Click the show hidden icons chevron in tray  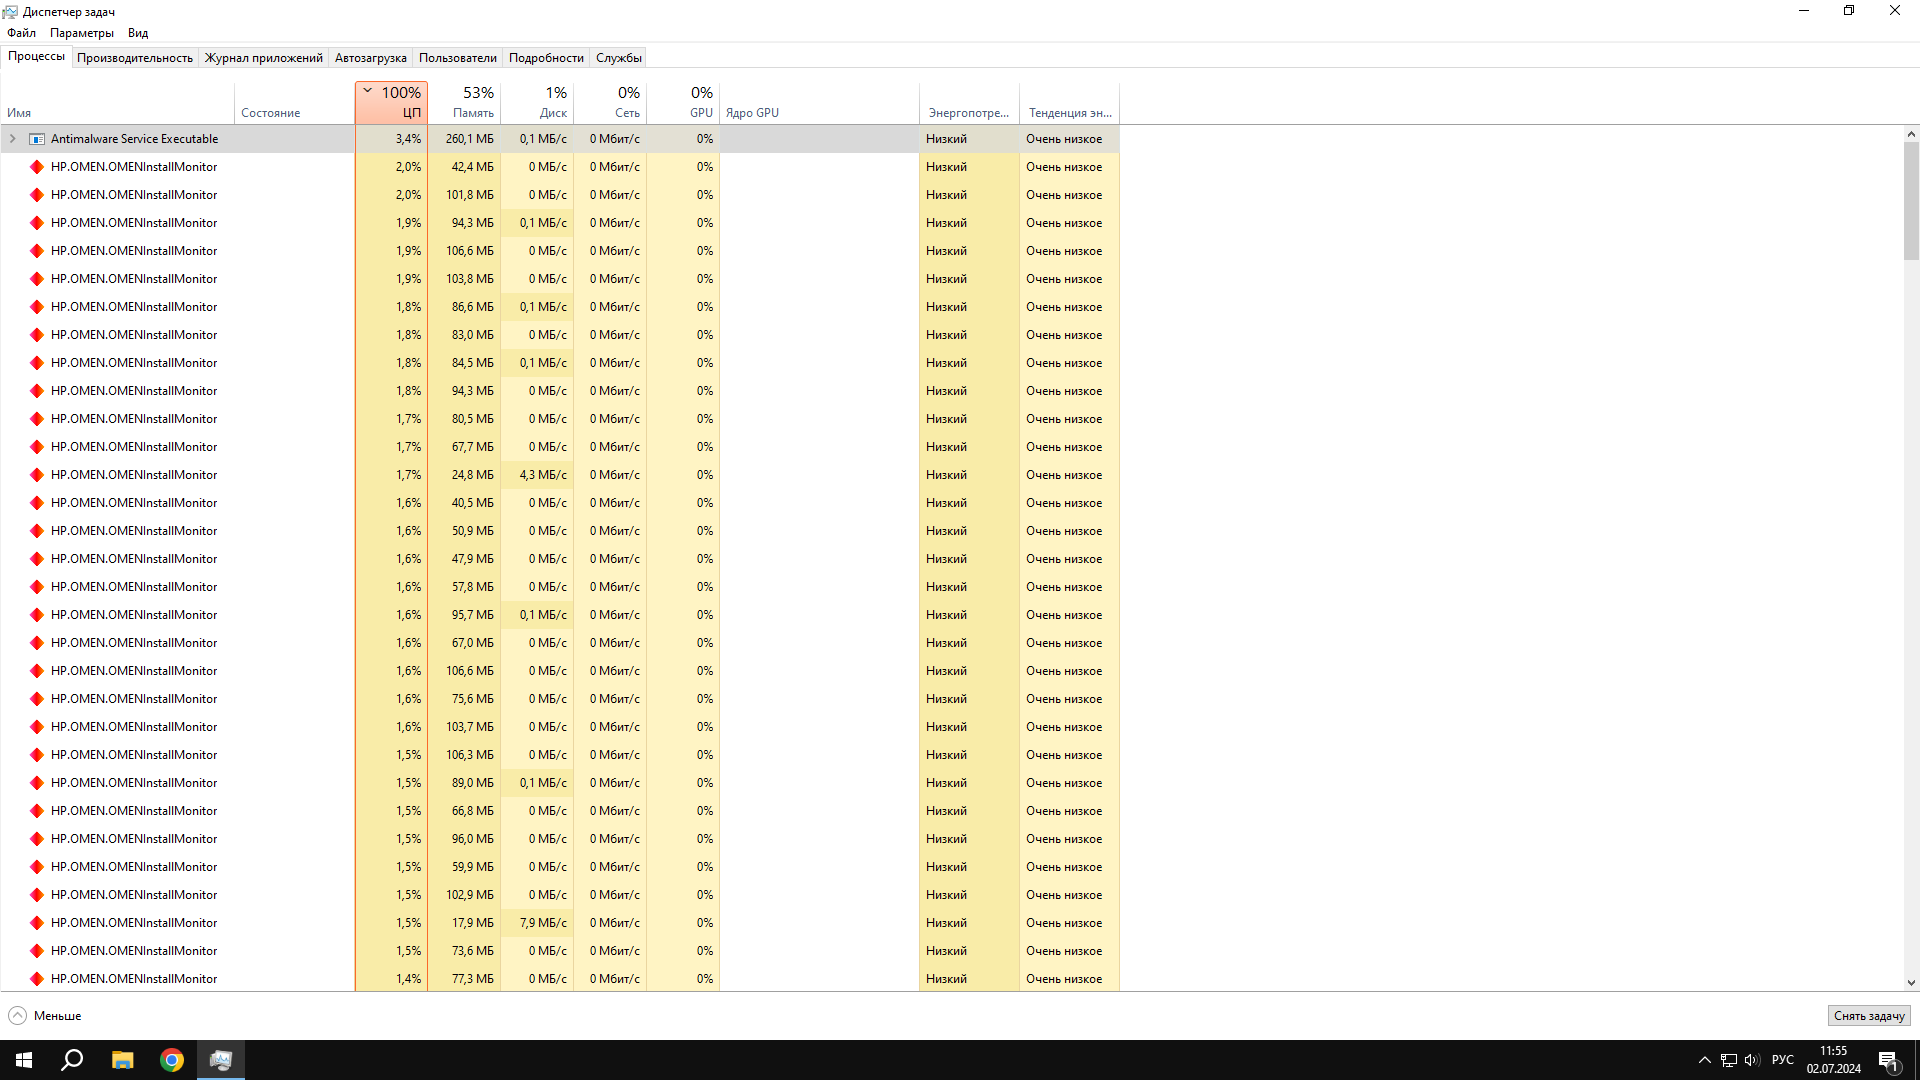1705,1059
